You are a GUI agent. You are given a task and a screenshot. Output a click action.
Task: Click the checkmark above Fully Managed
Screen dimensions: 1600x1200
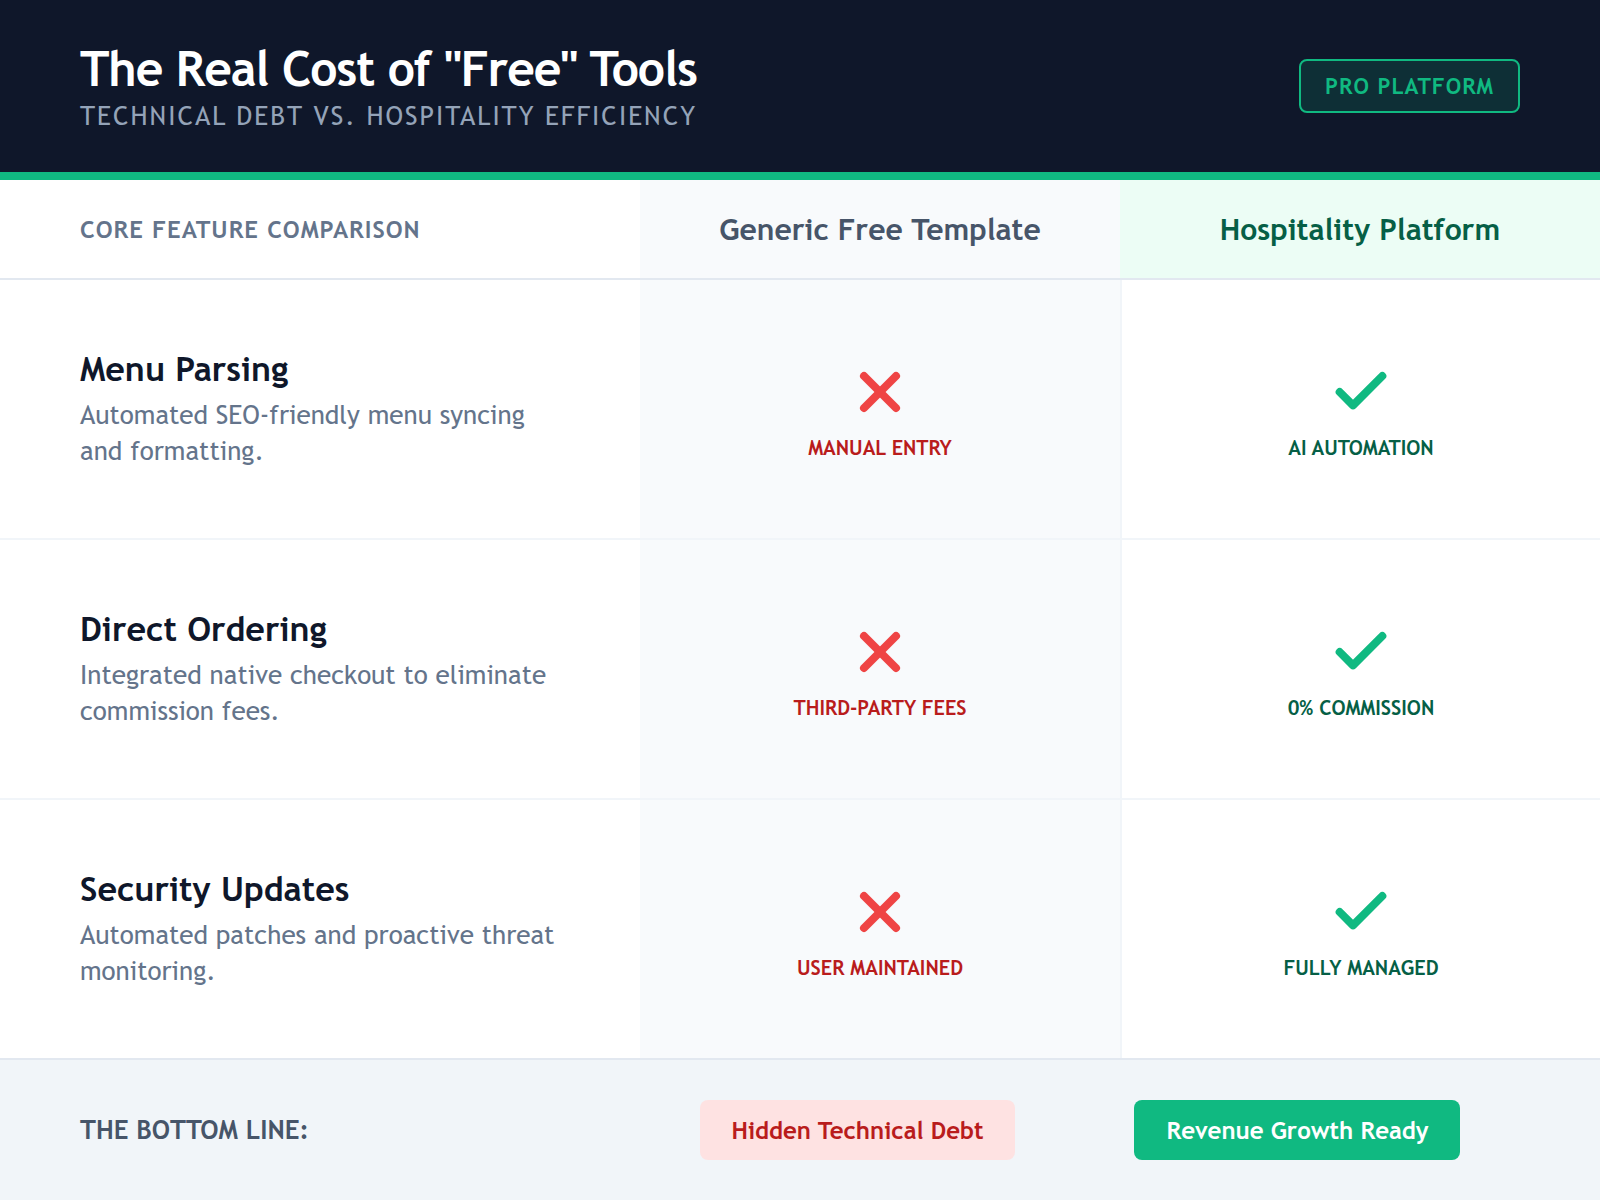tap(1361, 911)
